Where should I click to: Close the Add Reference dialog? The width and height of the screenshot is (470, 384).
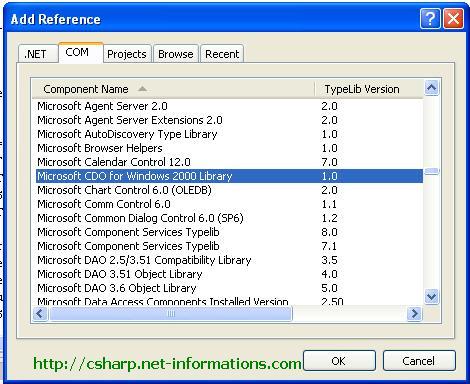[x=453, y=18]
